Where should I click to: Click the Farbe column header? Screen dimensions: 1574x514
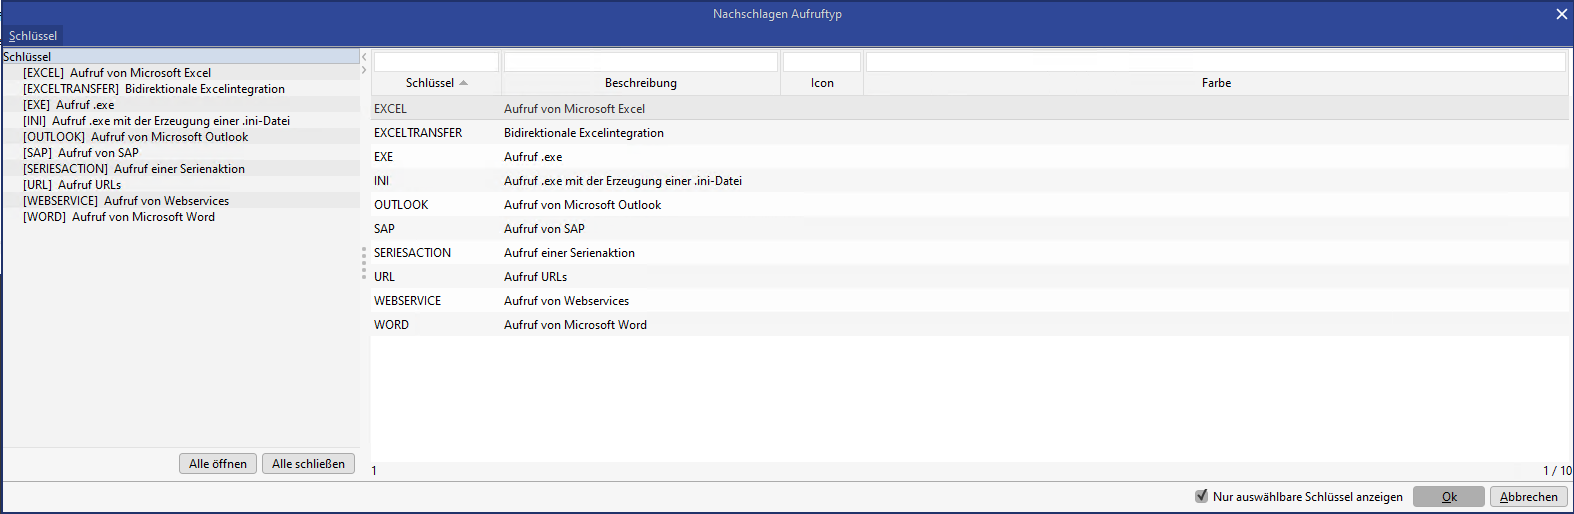1216,83
